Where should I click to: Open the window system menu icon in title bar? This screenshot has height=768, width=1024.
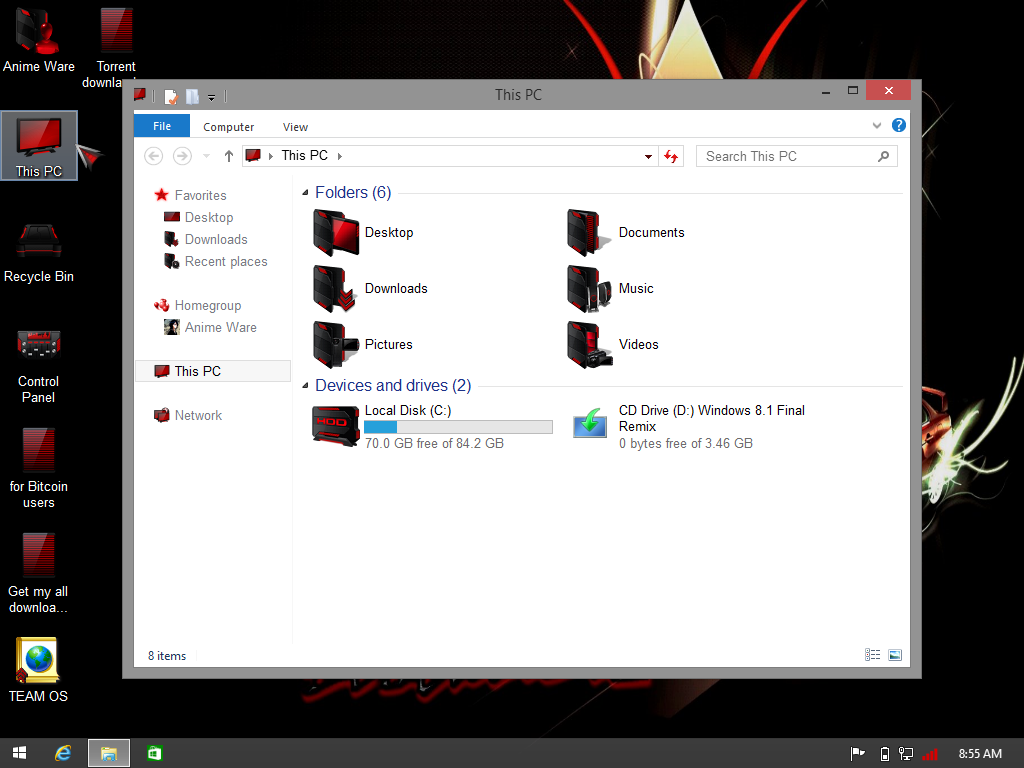pyautogui.click(x=140, y=95)
